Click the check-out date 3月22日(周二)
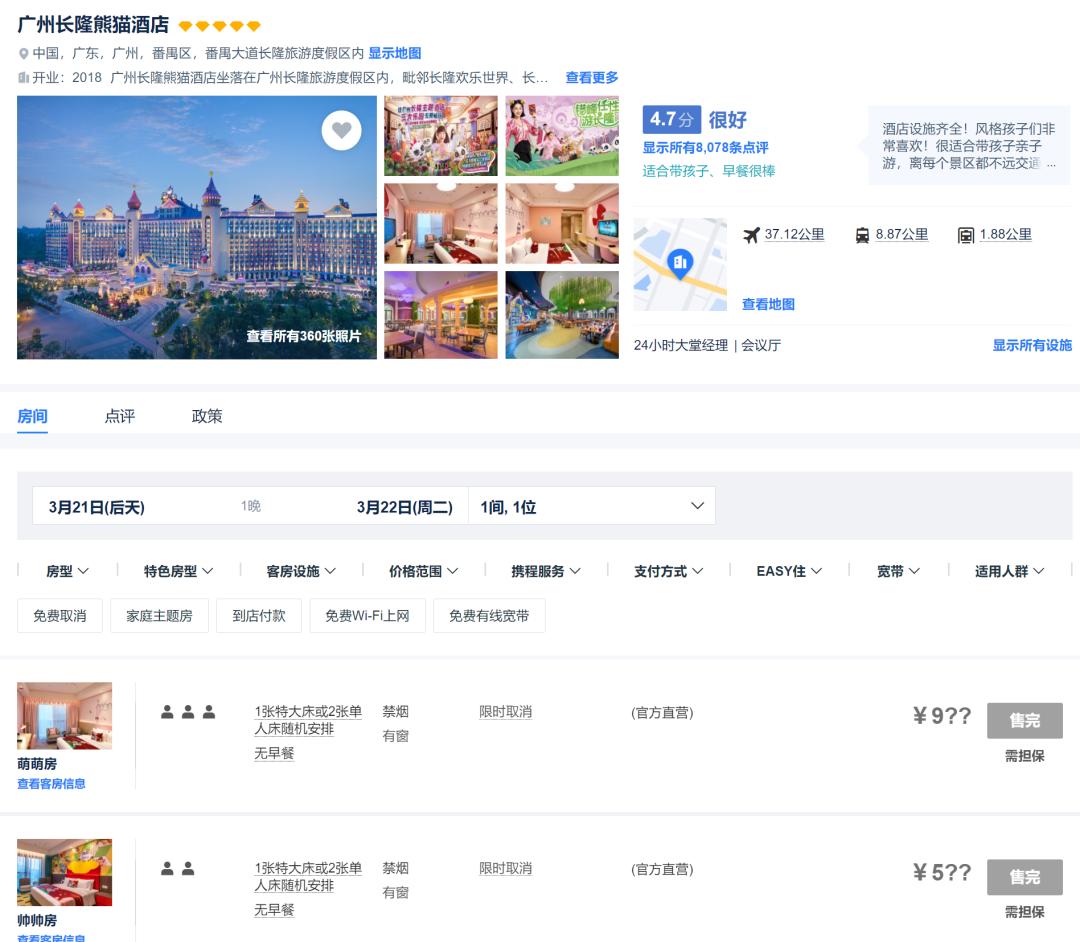 (404, 507)
